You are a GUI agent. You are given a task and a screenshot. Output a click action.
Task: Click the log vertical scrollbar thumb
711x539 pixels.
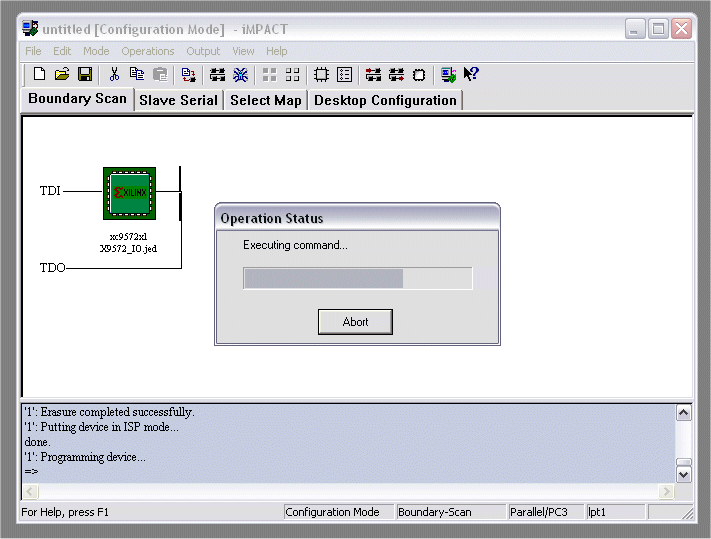(684, 462)
